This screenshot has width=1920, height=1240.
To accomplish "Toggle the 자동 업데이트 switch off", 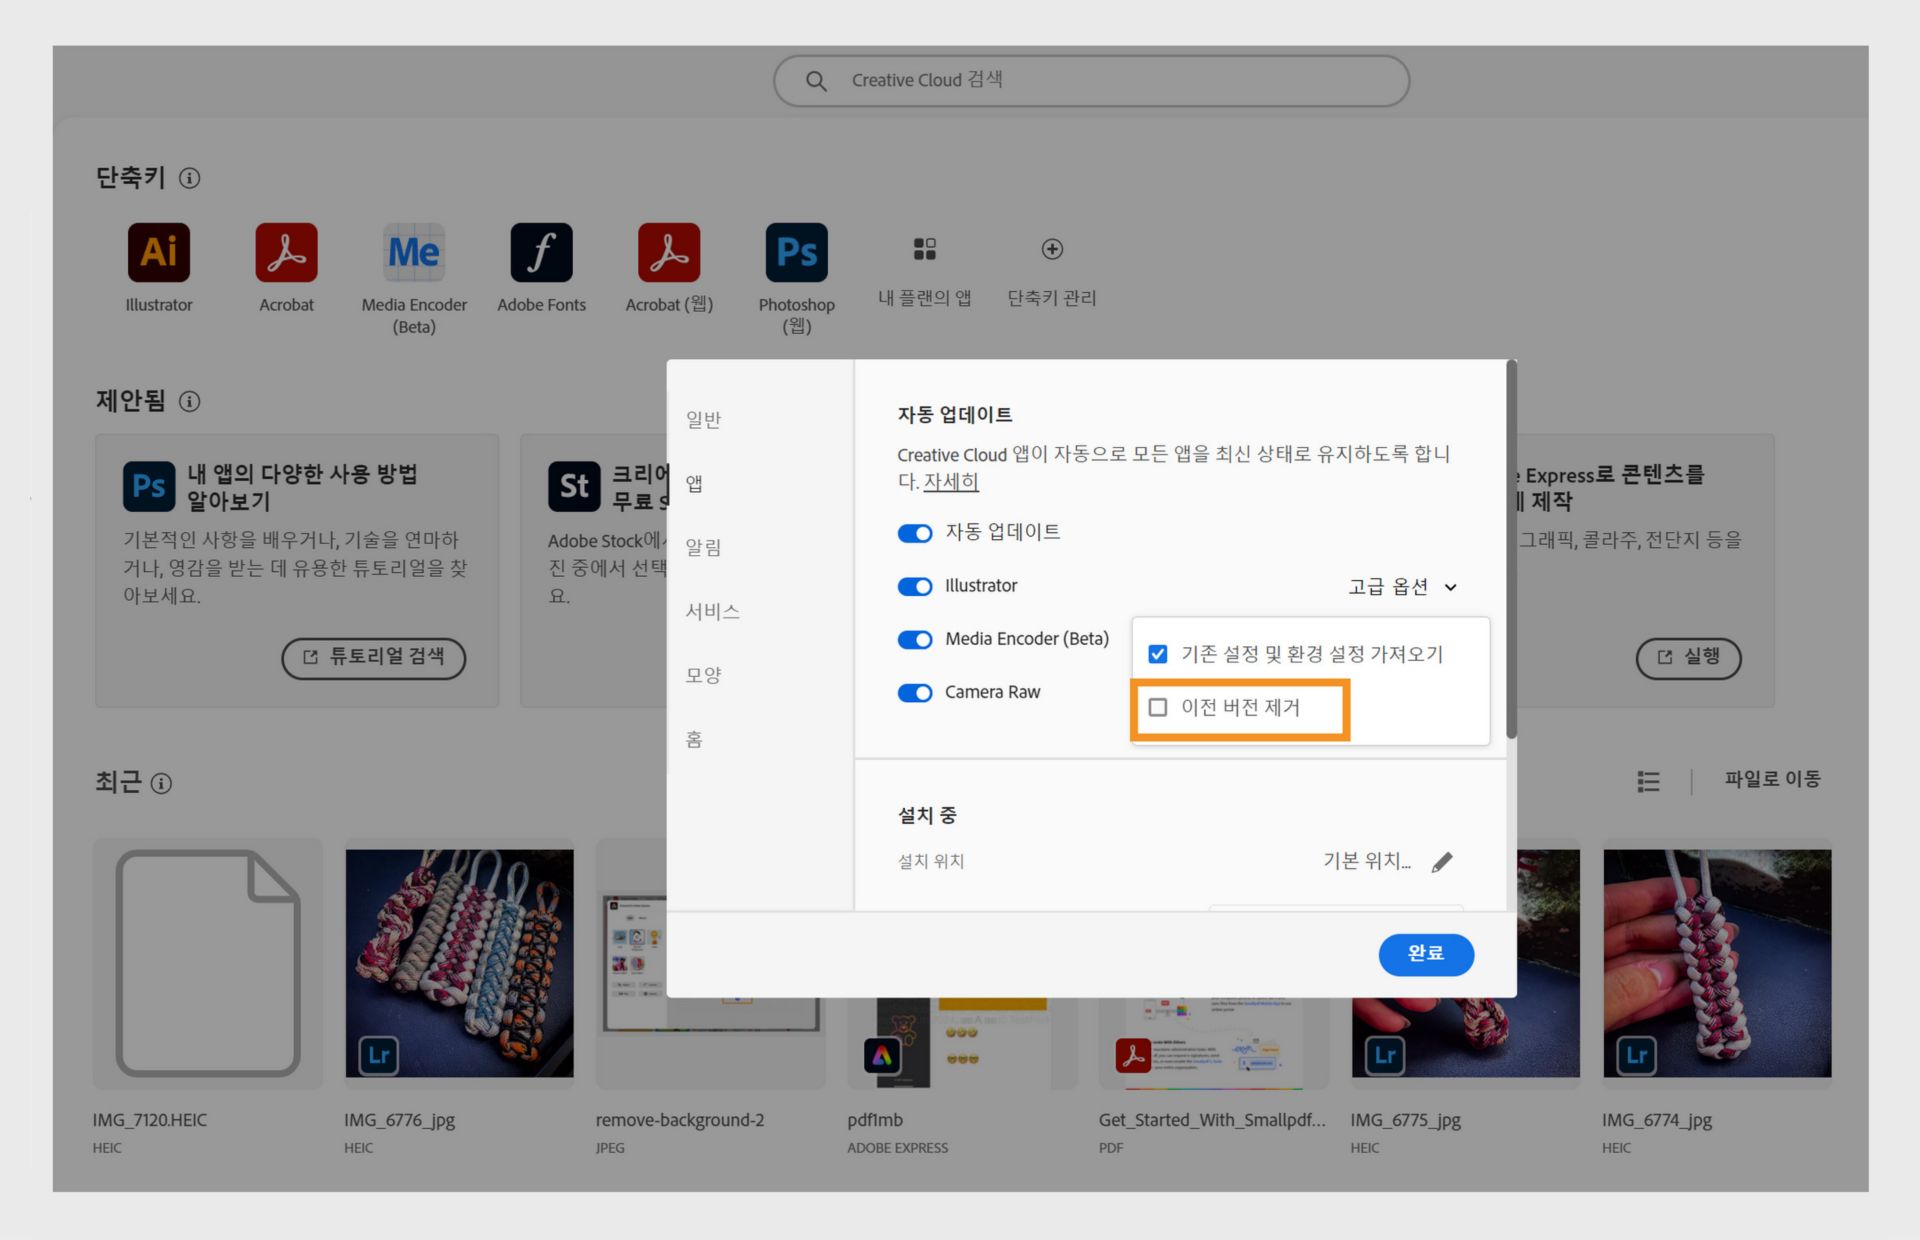I will pos(914,533).
